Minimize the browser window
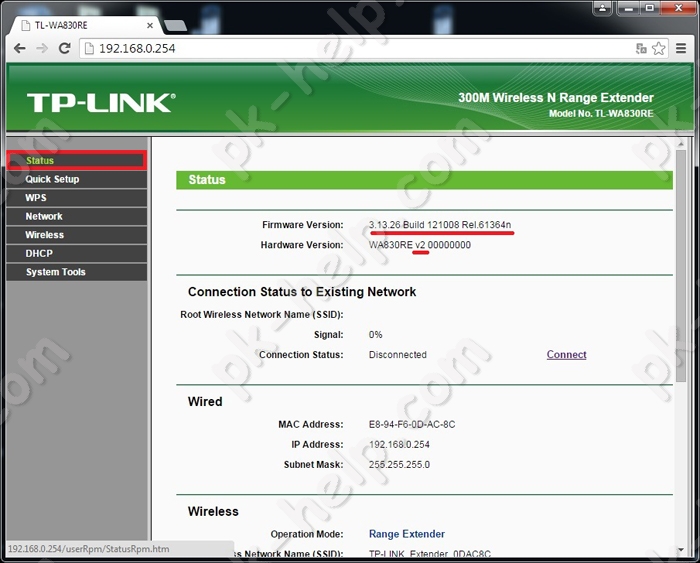The height and width of the screenshot is (563, 700). coord(629,8)
